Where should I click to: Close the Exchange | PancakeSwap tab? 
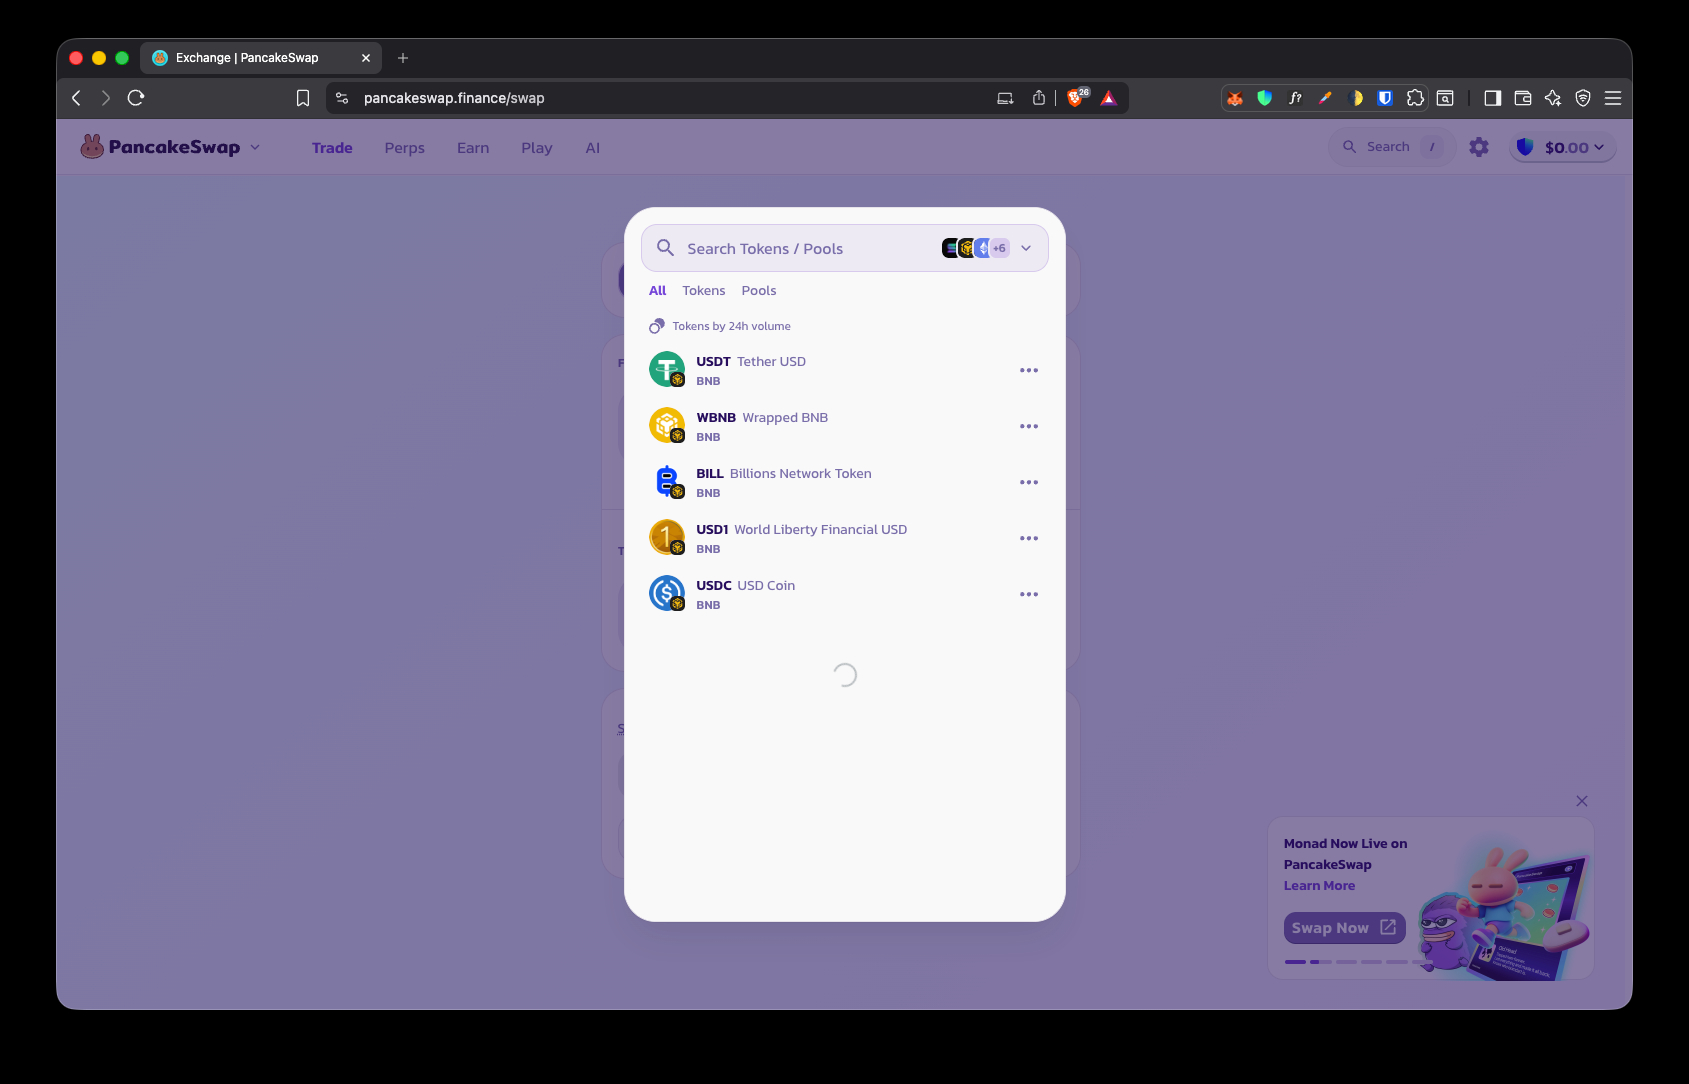366,58
